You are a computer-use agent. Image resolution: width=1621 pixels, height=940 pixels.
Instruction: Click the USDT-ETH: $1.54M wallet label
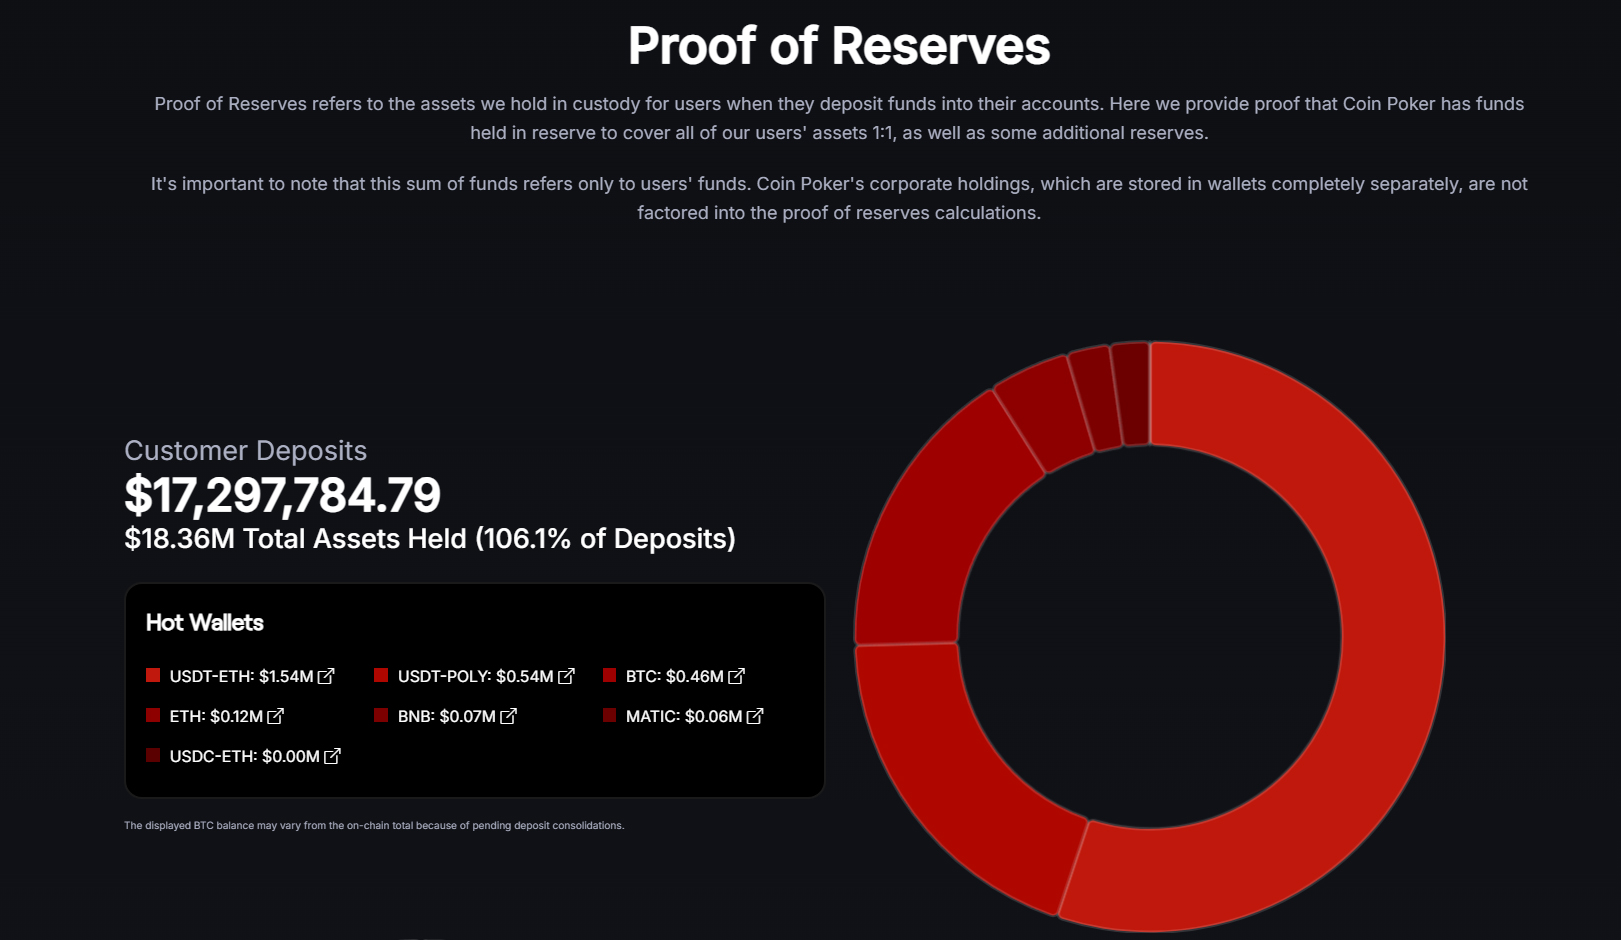[x=241, y=676]
